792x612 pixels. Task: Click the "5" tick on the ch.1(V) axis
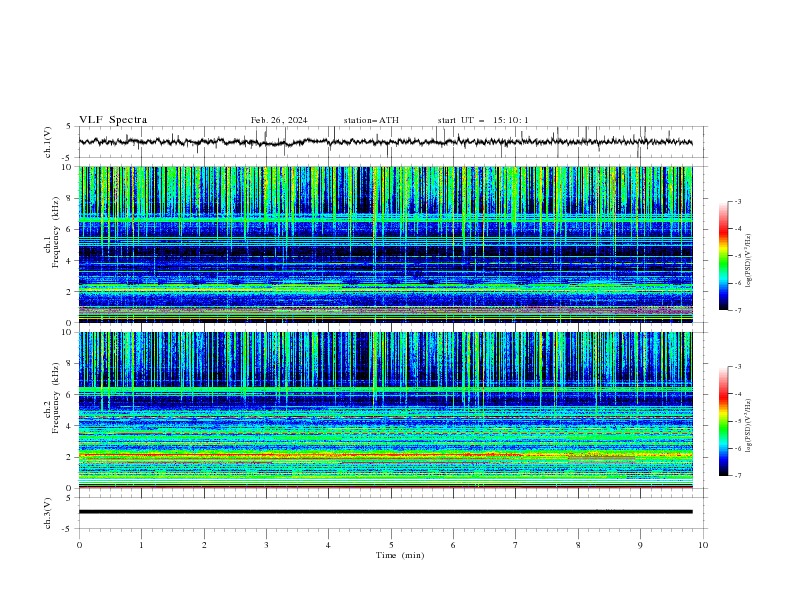tap(69, 127)
